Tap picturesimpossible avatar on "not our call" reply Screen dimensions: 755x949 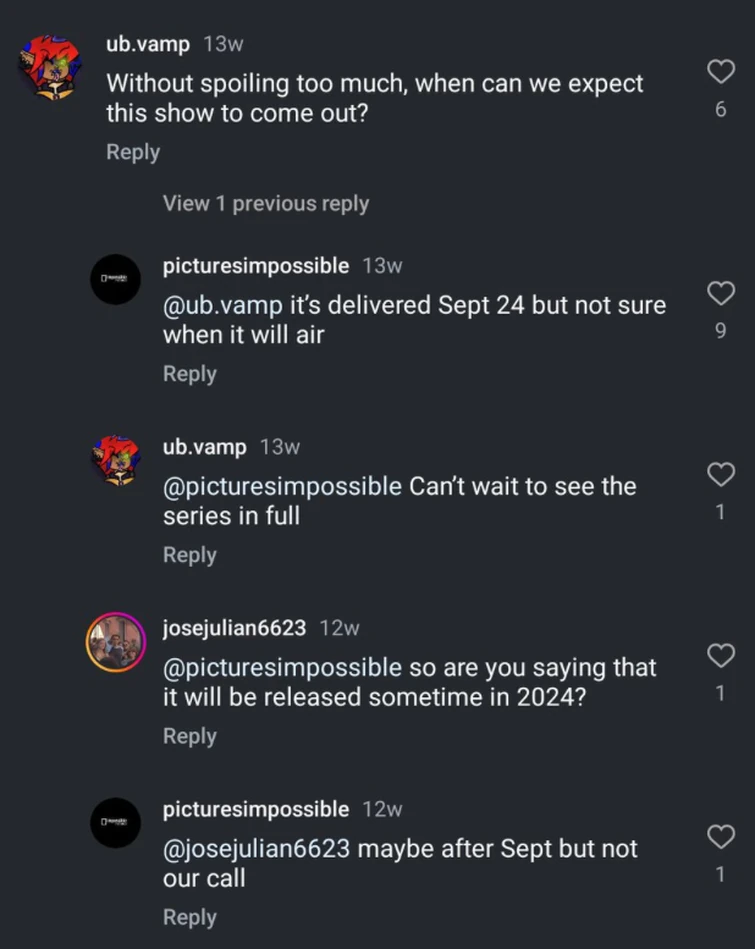115,823
